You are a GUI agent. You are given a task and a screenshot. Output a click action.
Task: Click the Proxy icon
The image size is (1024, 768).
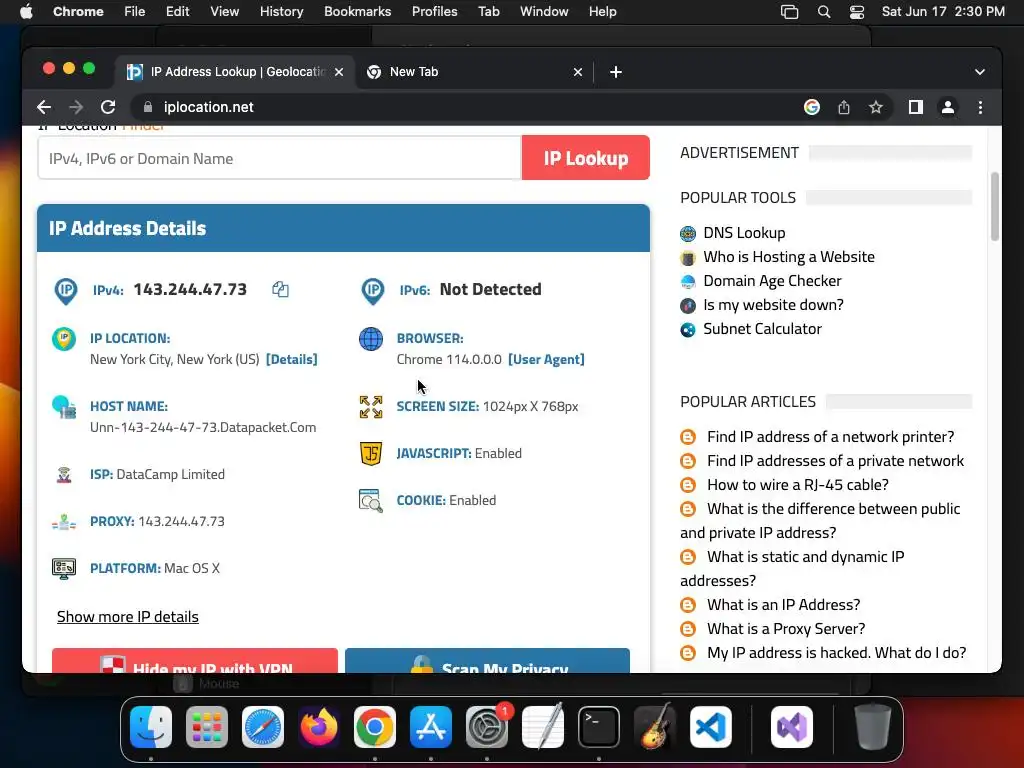(x=64, y=522)
